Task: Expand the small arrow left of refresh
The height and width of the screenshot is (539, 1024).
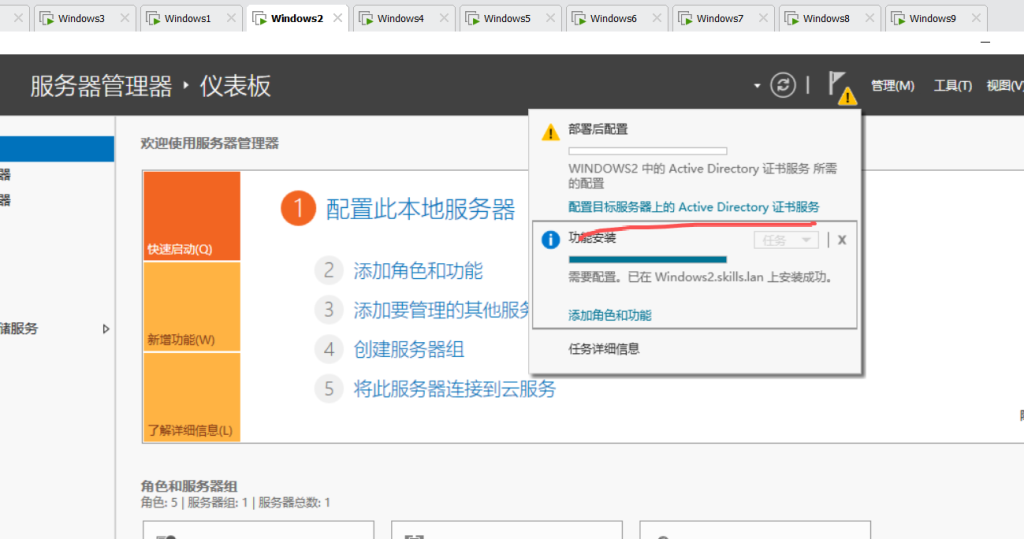Action: 757,87
